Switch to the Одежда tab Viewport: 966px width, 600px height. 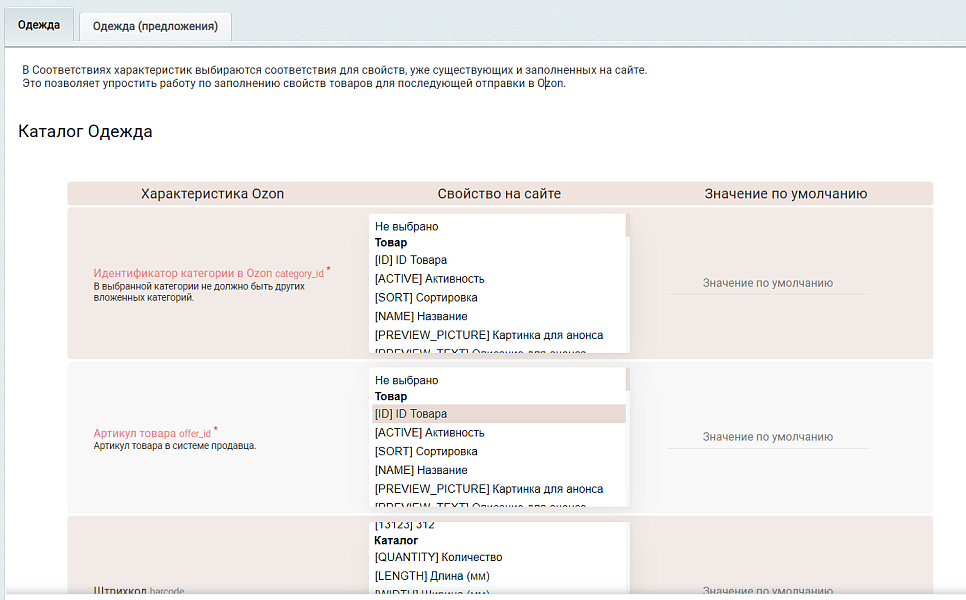coord(39,25)
